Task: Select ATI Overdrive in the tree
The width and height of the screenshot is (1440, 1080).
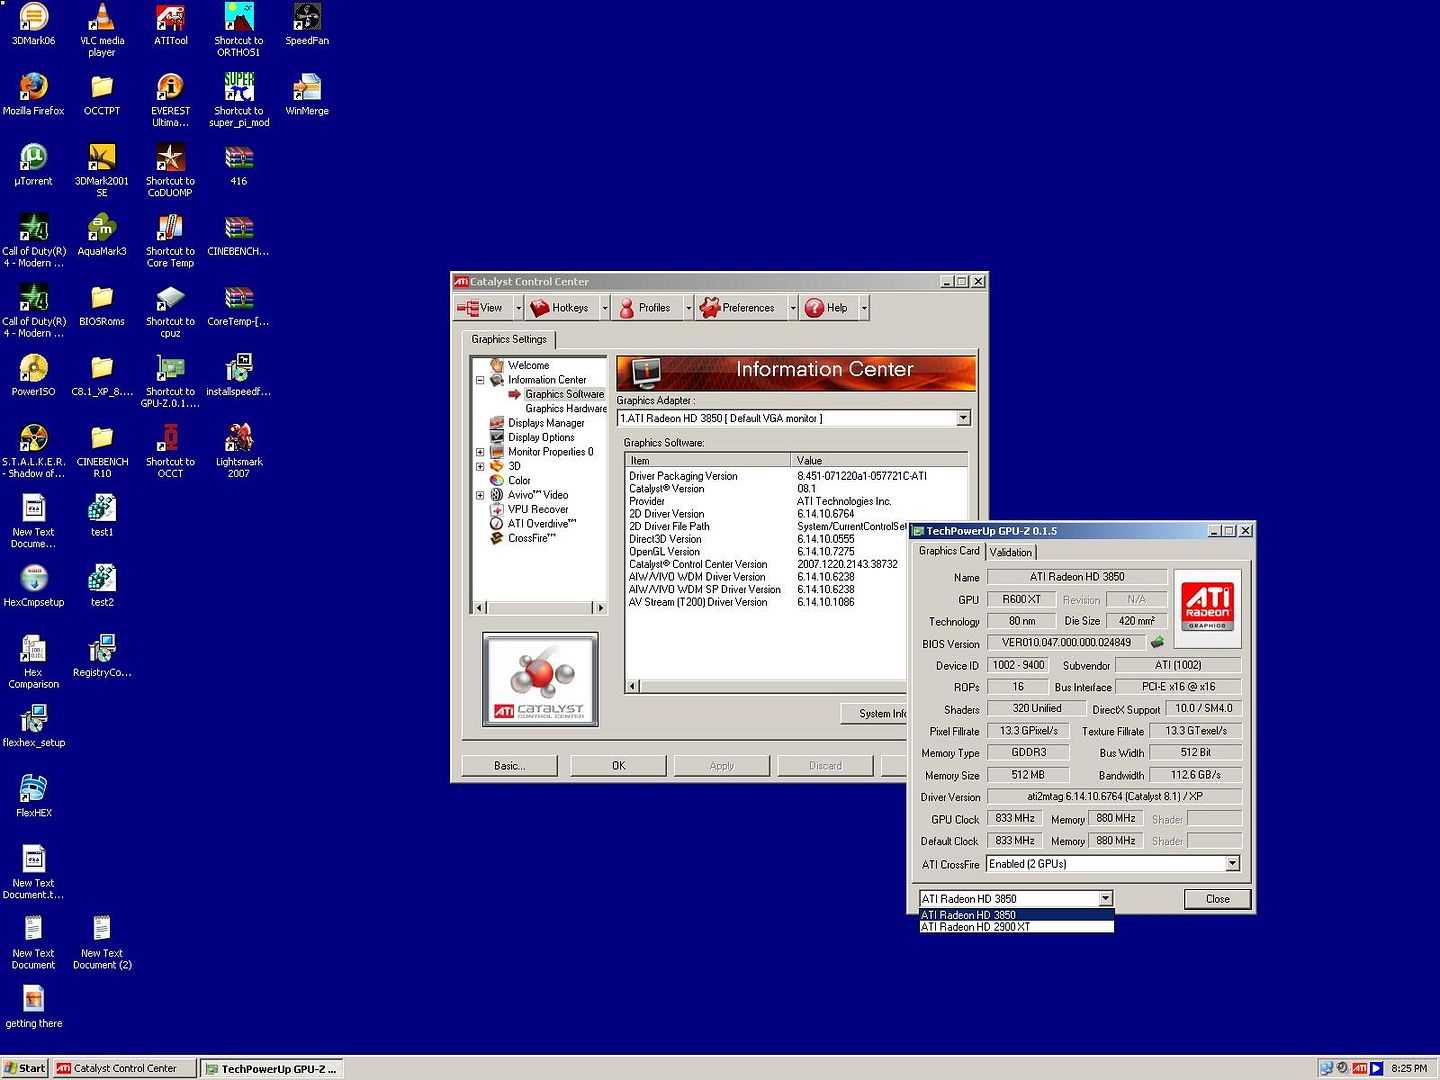Action: click(542, 524)
